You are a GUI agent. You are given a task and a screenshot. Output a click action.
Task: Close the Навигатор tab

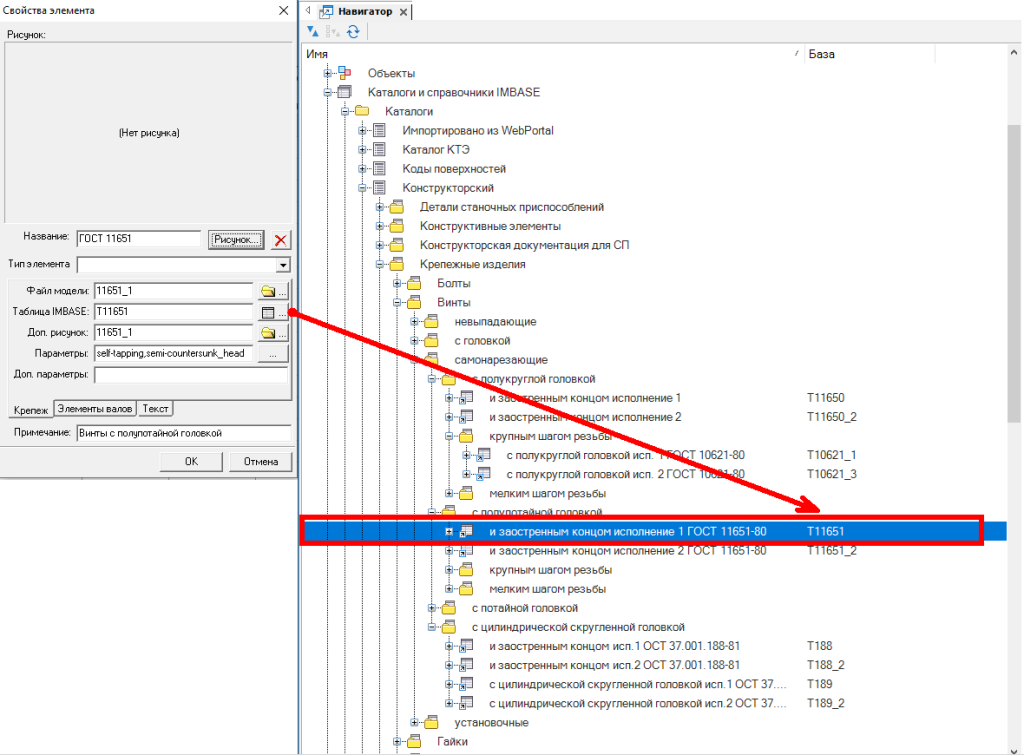pyautogui.click(x=403, y=12)
